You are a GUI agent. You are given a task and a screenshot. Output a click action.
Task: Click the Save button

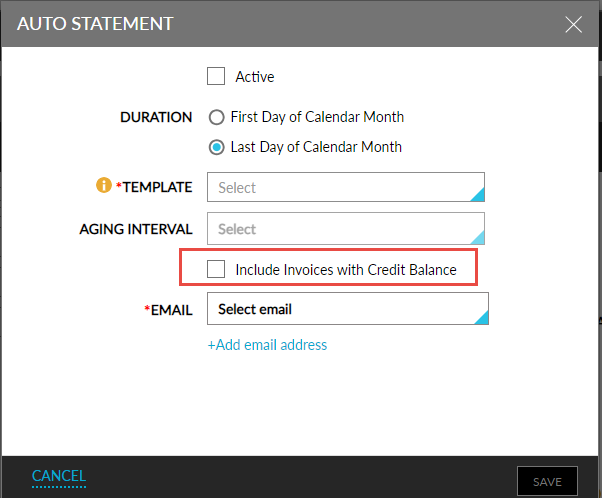click(x=547, y=481)
